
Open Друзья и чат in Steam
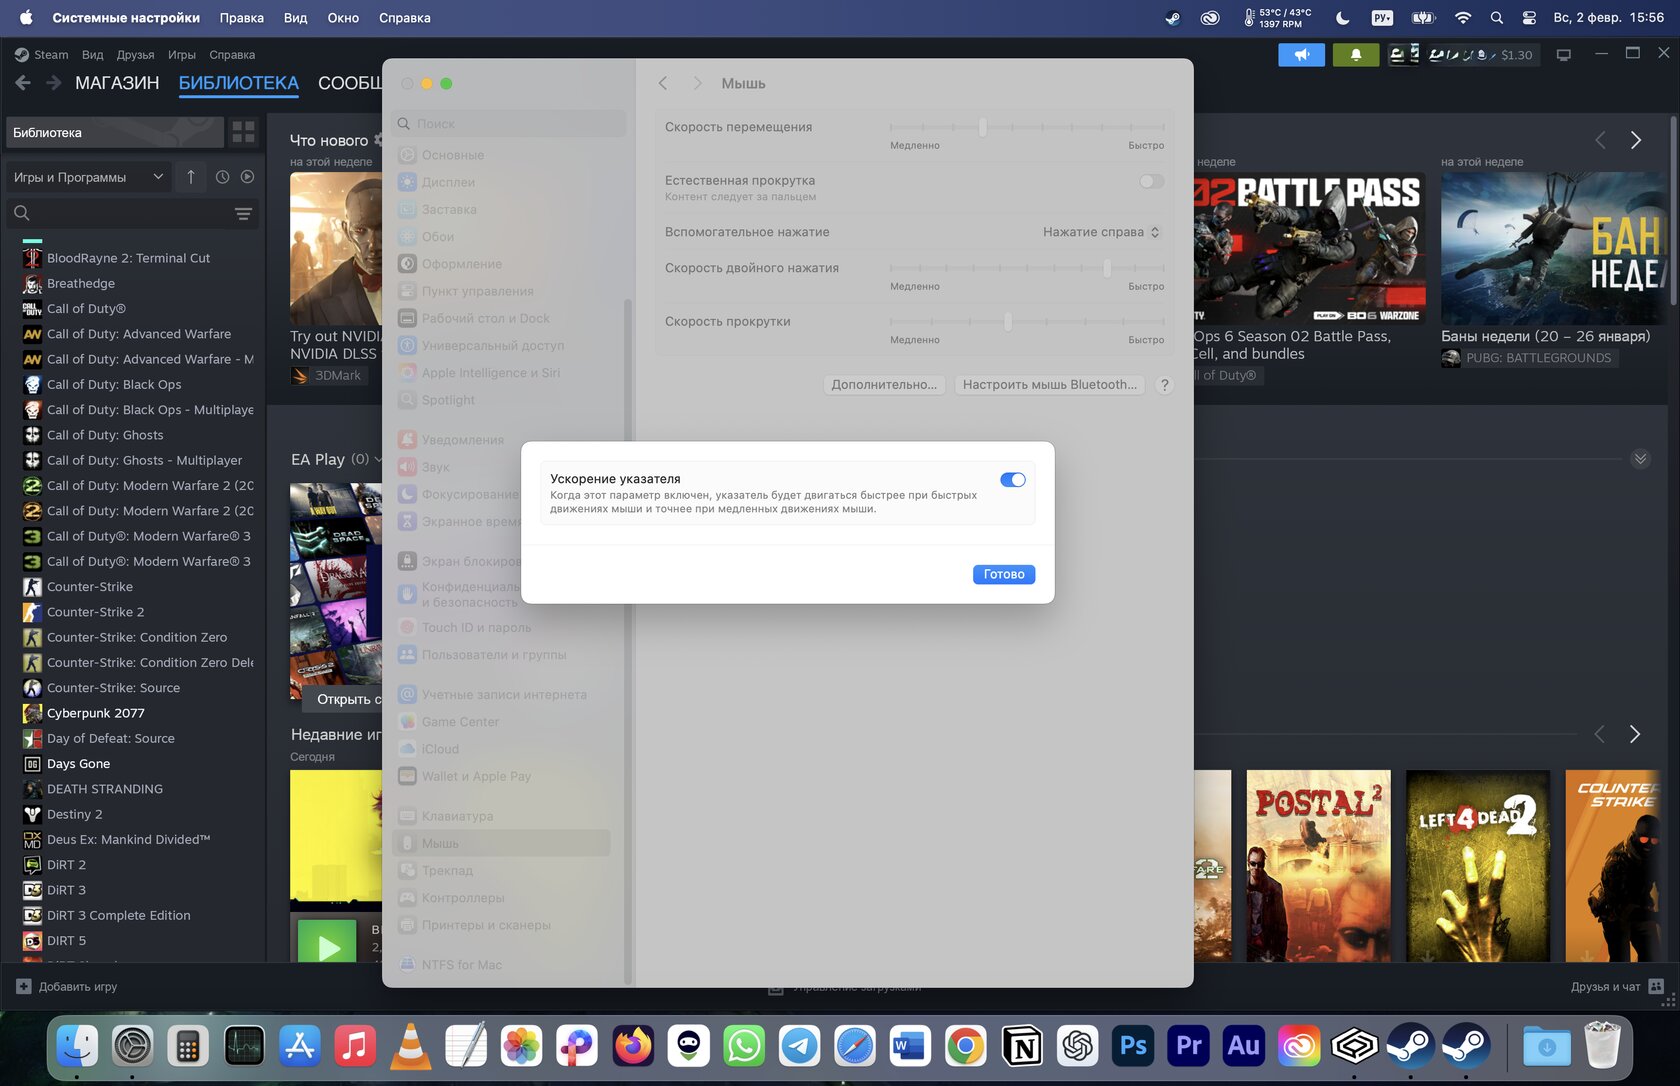coord(1617,987)
